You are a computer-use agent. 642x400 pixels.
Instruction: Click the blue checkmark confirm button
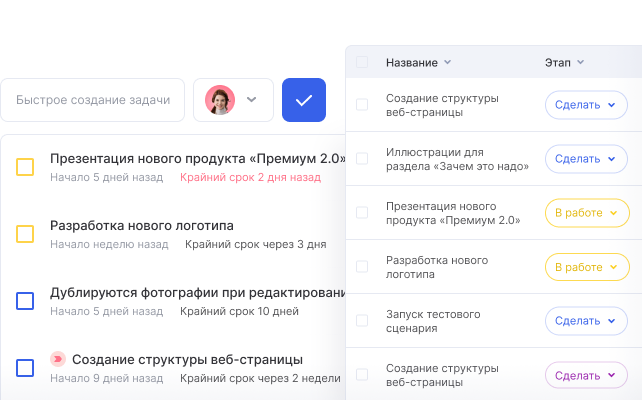pyautogui.click(x=304, y=100)
